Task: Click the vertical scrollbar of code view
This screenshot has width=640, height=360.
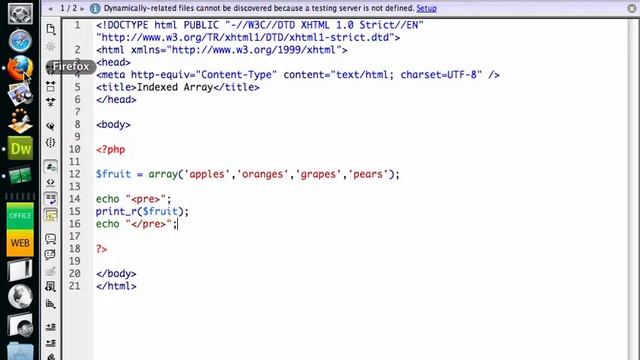Action: click(x=633, y=188)
